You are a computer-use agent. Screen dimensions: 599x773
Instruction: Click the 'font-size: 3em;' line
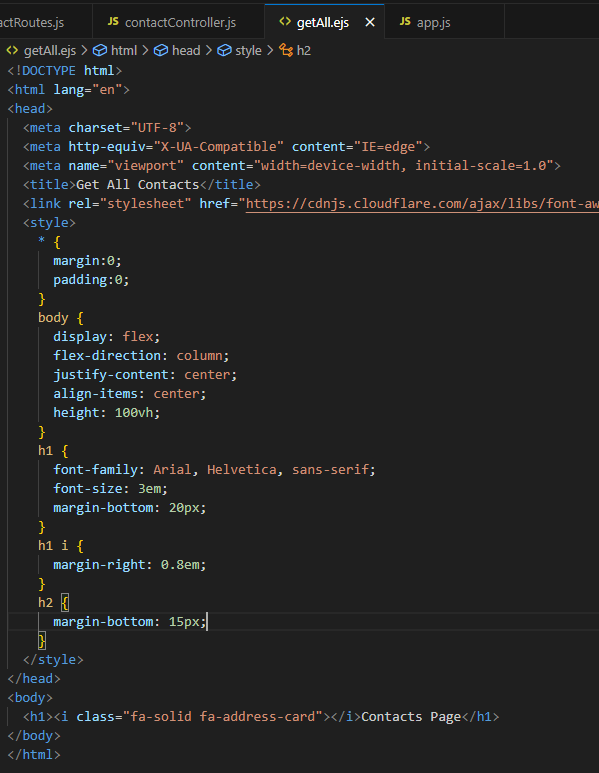(x=110, y=489)
